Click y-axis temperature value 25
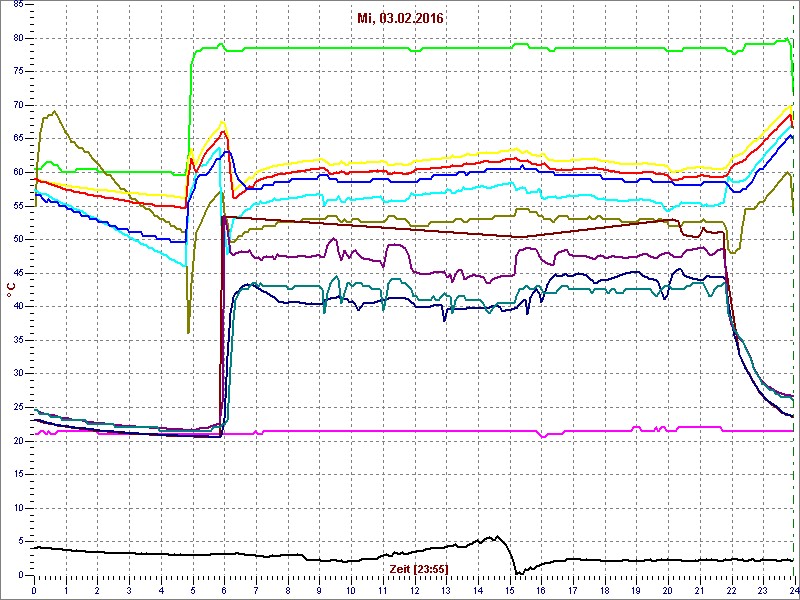Image resolution: width=800 pixels, height=600 pixels. point(16,408)
